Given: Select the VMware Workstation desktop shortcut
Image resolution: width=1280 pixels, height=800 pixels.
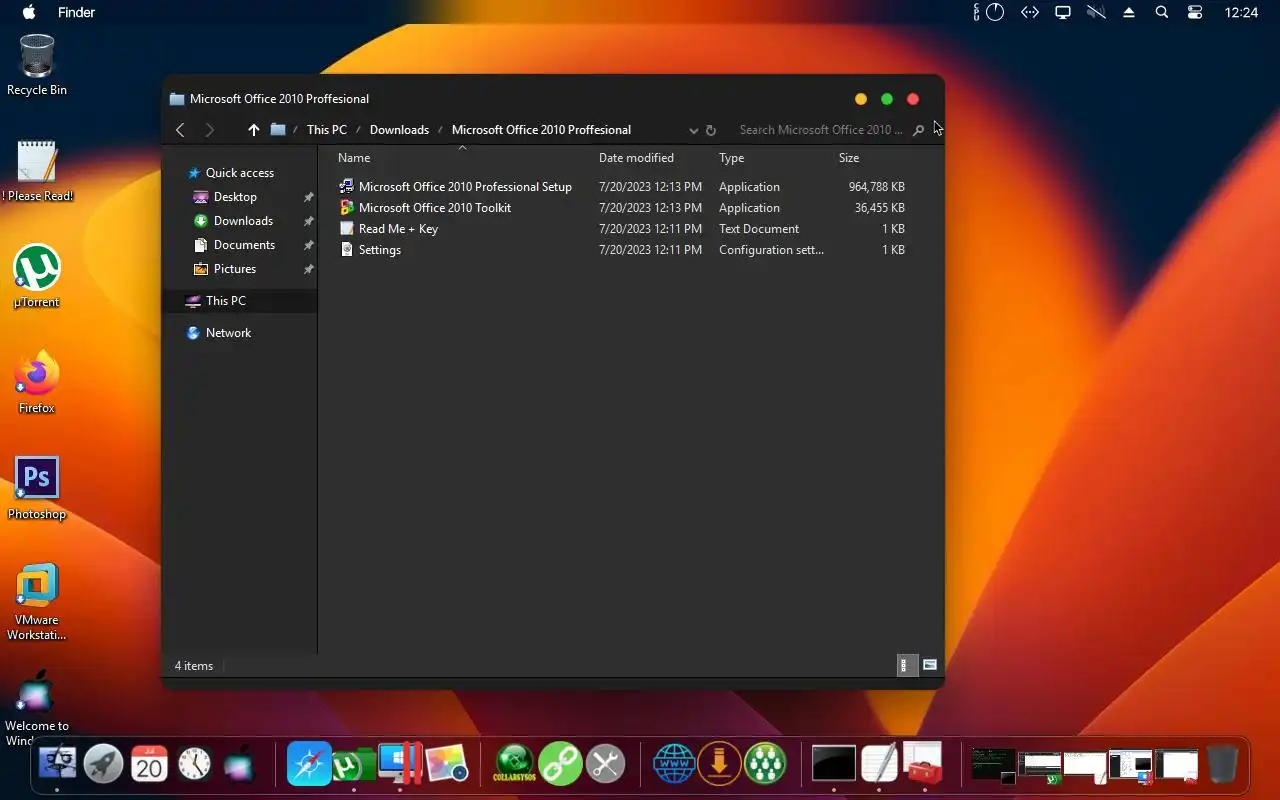Looking at the screenshot, I should click(37, 601).
